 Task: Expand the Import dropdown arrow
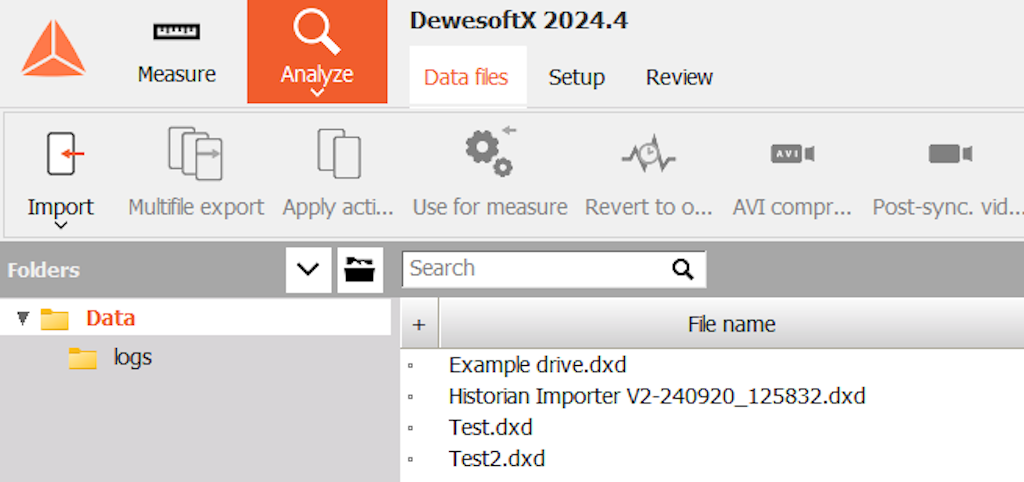(x=61, y=226)
